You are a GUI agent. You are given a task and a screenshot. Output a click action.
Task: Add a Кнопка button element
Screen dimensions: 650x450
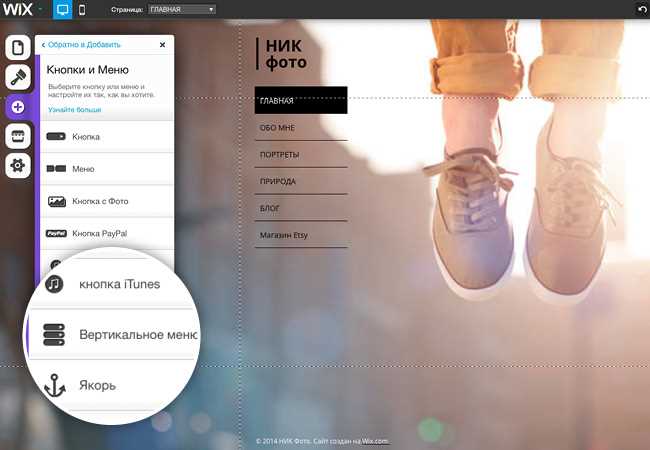pos(107,137)
